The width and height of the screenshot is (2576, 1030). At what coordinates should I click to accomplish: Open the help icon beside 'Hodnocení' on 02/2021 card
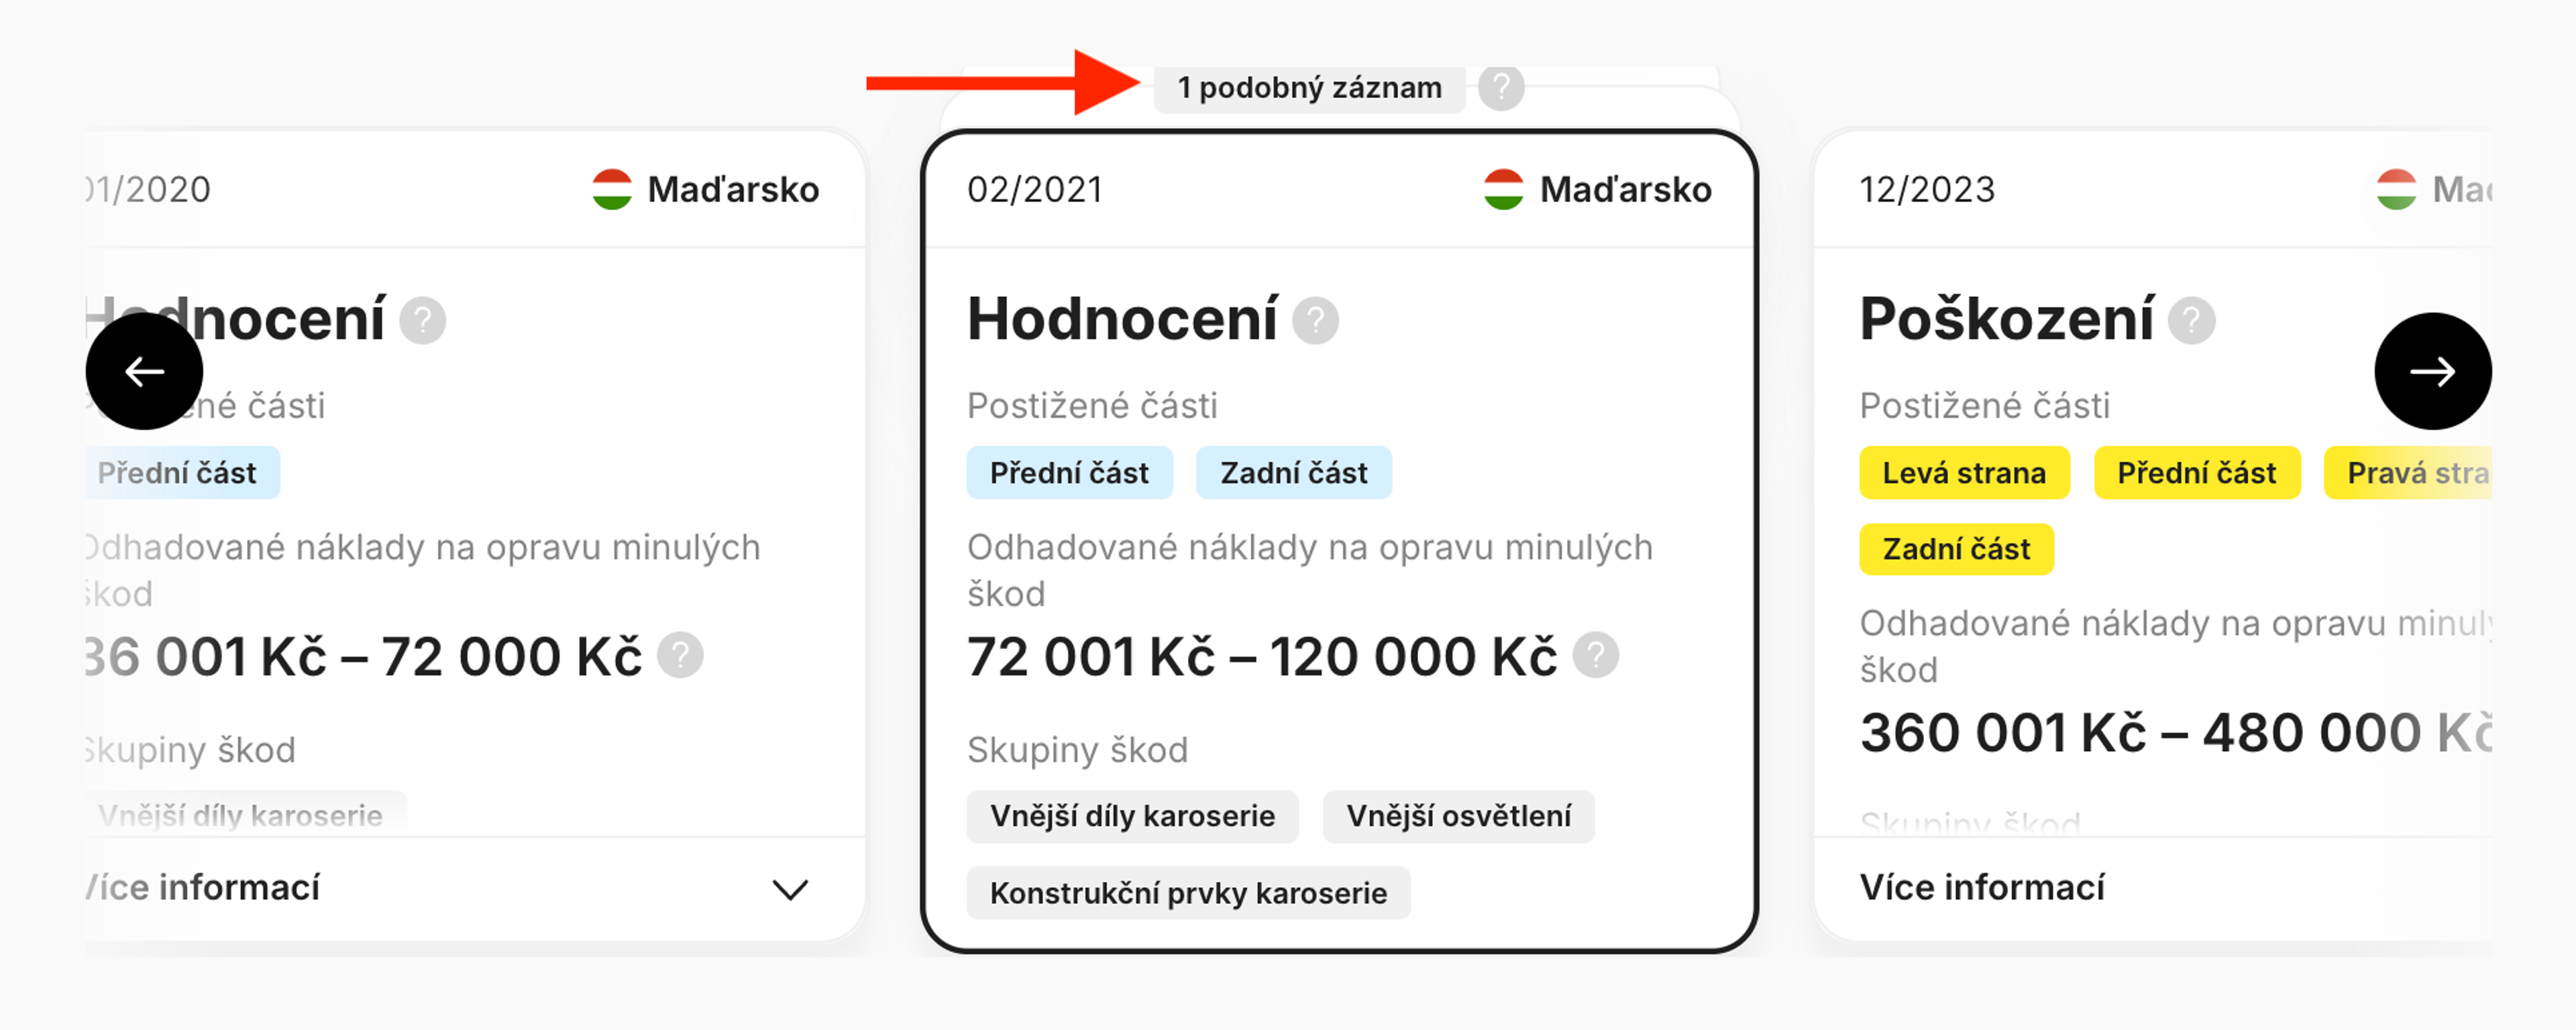(1317, 320)
